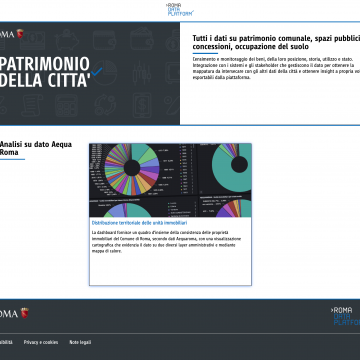Click the 'Patrimonio della Città' banner title
This screenshot has width=360, height=360.
pyautogui.click(x=45, y=72)
